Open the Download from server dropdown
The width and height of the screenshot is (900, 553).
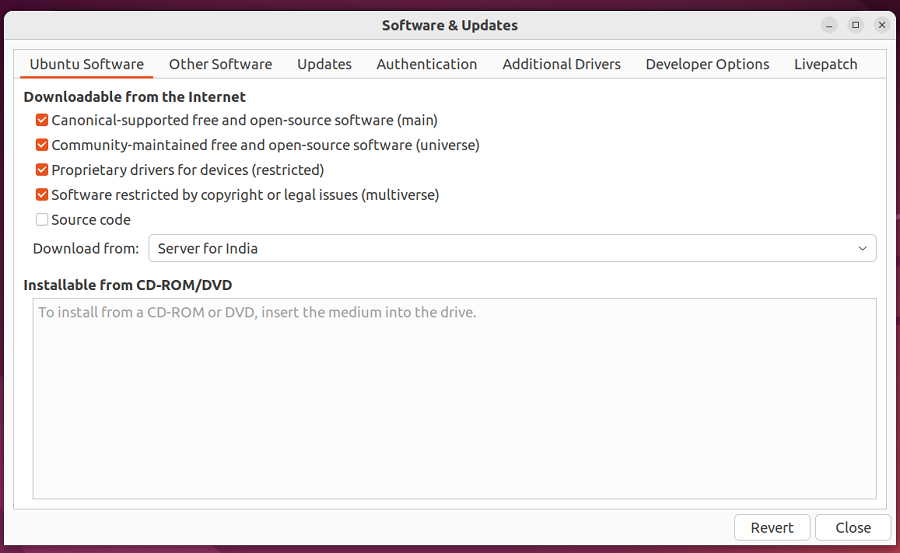[512, 248]
